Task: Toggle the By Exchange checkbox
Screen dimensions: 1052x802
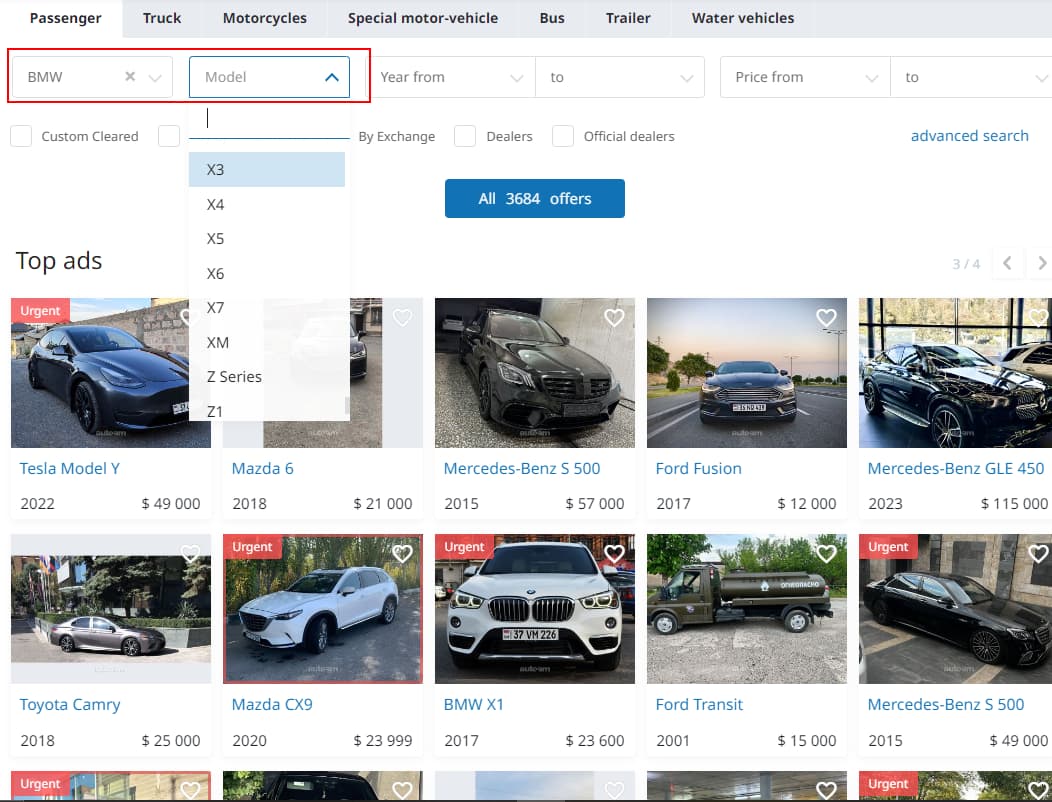Action: click(x=169, y=136)
